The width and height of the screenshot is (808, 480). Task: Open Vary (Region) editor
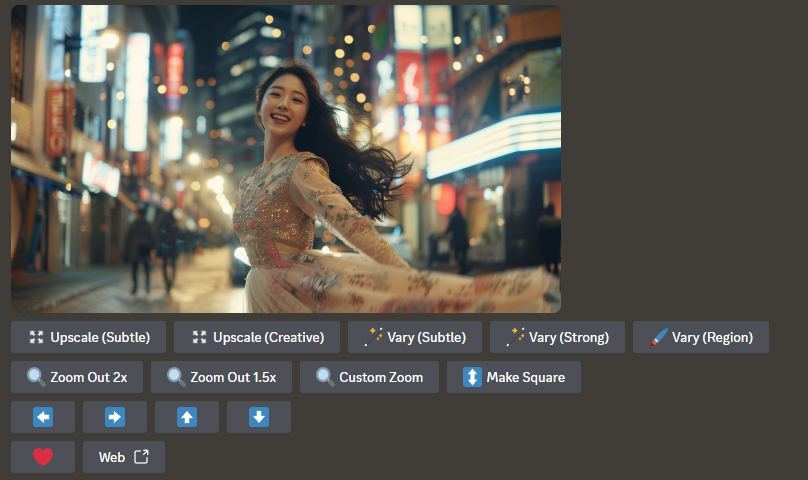click(701, 337)
